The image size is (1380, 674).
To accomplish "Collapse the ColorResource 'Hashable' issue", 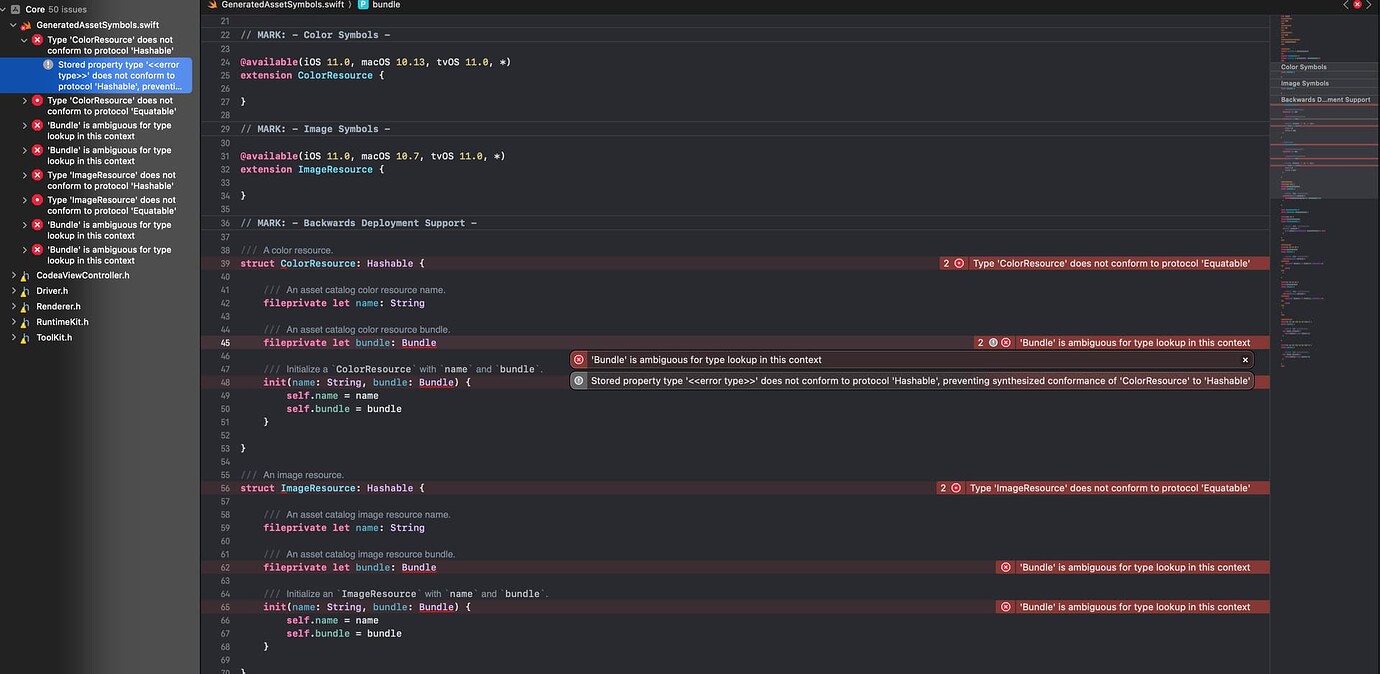I will [25, 40].
